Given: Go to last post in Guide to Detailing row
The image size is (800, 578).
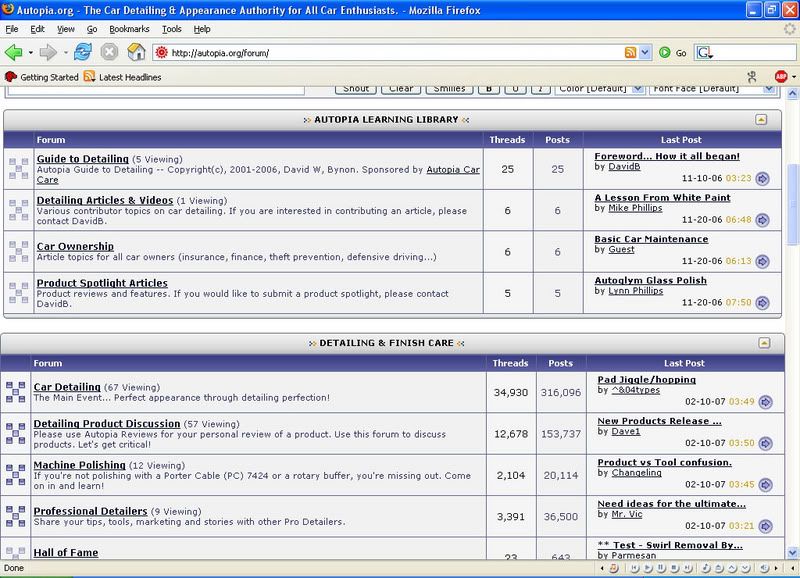Looking at the screenshot, I should pyautogui.click(x=762, y=179).
